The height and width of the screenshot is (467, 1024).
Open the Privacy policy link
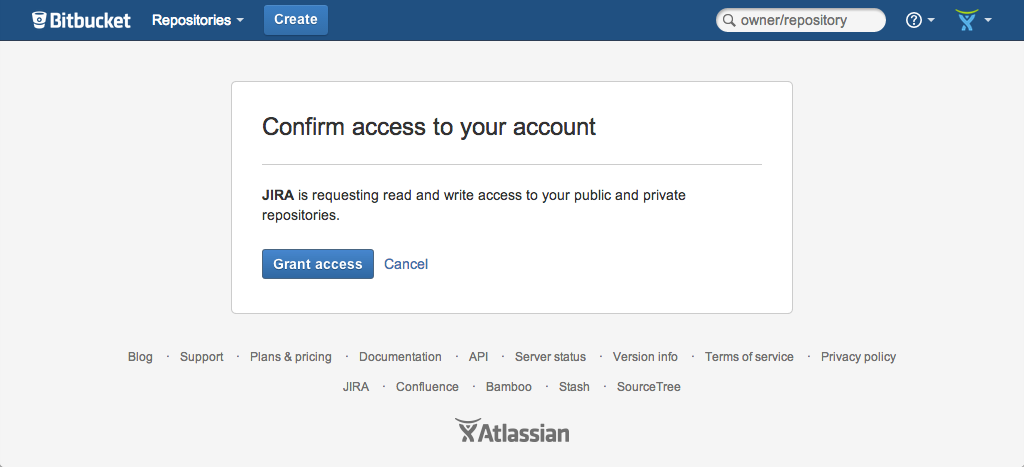tap(858, 357)
